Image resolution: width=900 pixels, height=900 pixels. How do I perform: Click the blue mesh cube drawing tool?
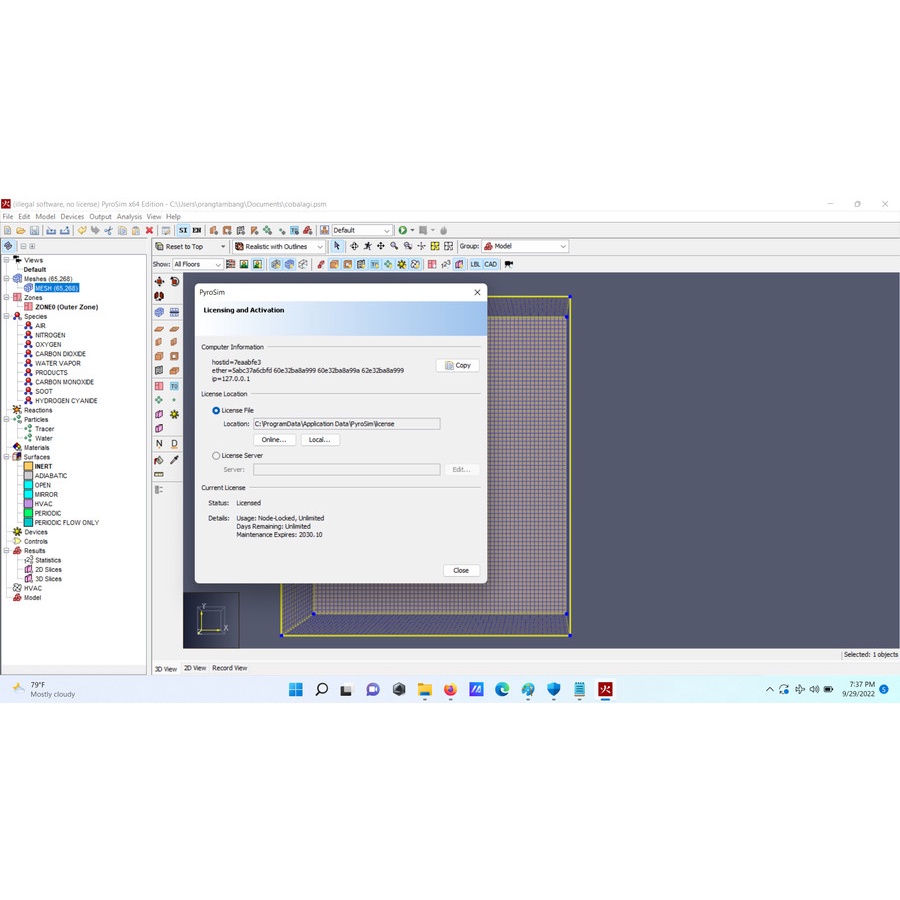click(159, 312)
